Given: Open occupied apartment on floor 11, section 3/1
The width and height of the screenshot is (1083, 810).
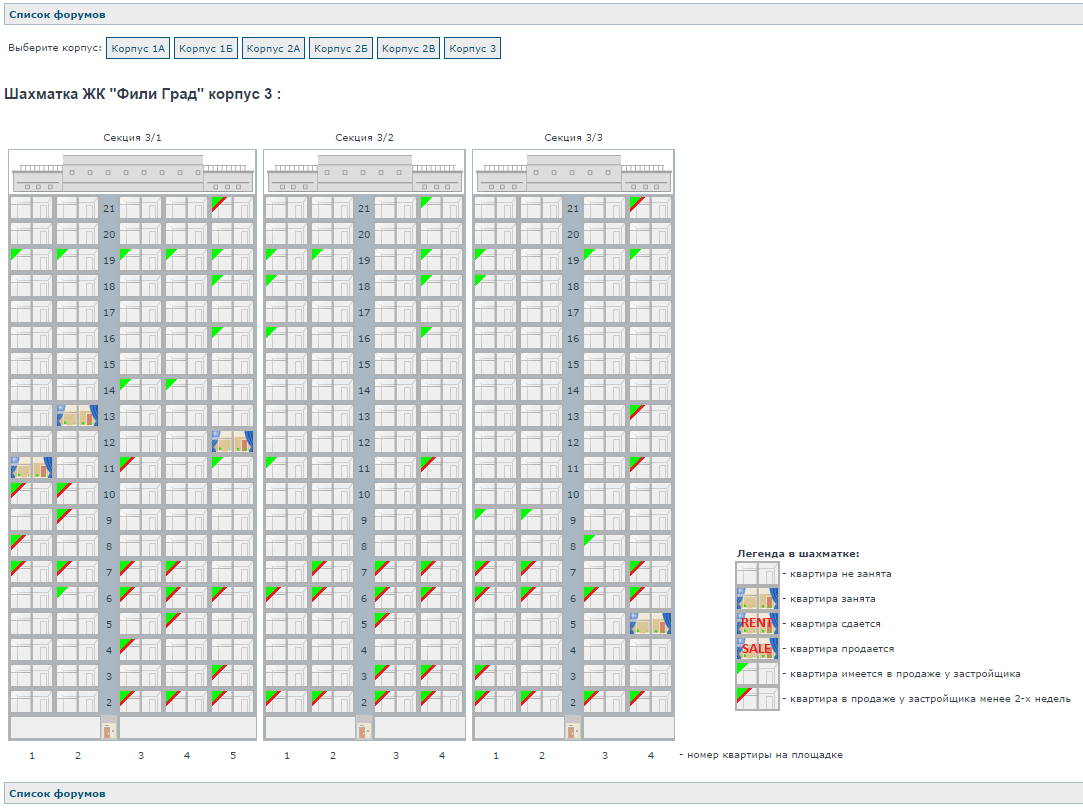Looking at the screenshot, I should click(x=31, y=468).
